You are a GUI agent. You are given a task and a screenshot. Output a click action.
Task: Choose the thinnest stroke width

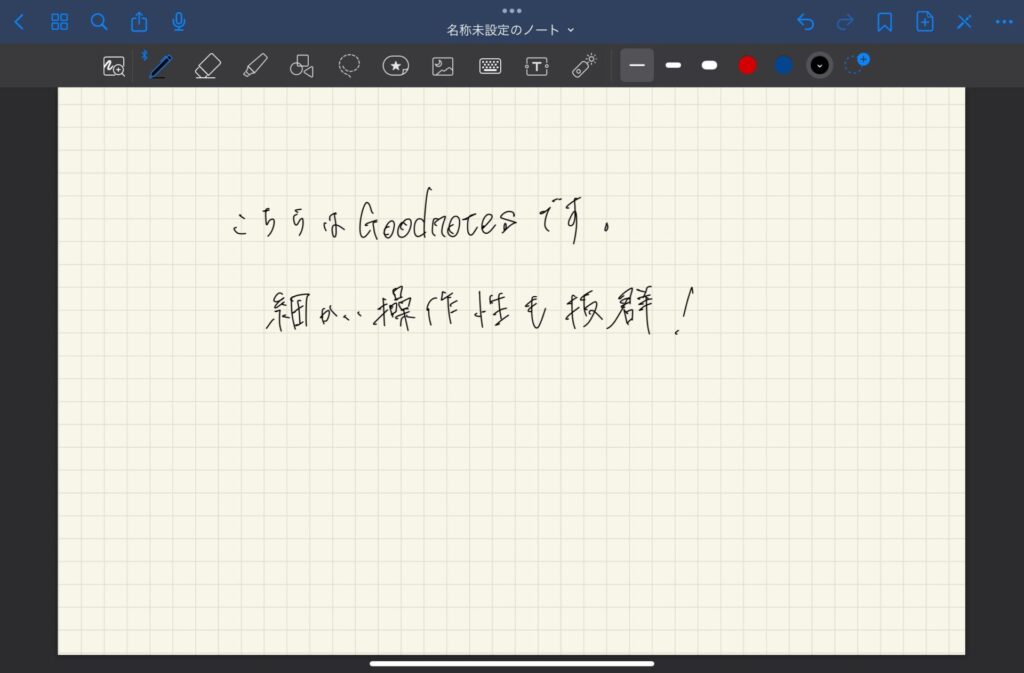pos(637,65)
